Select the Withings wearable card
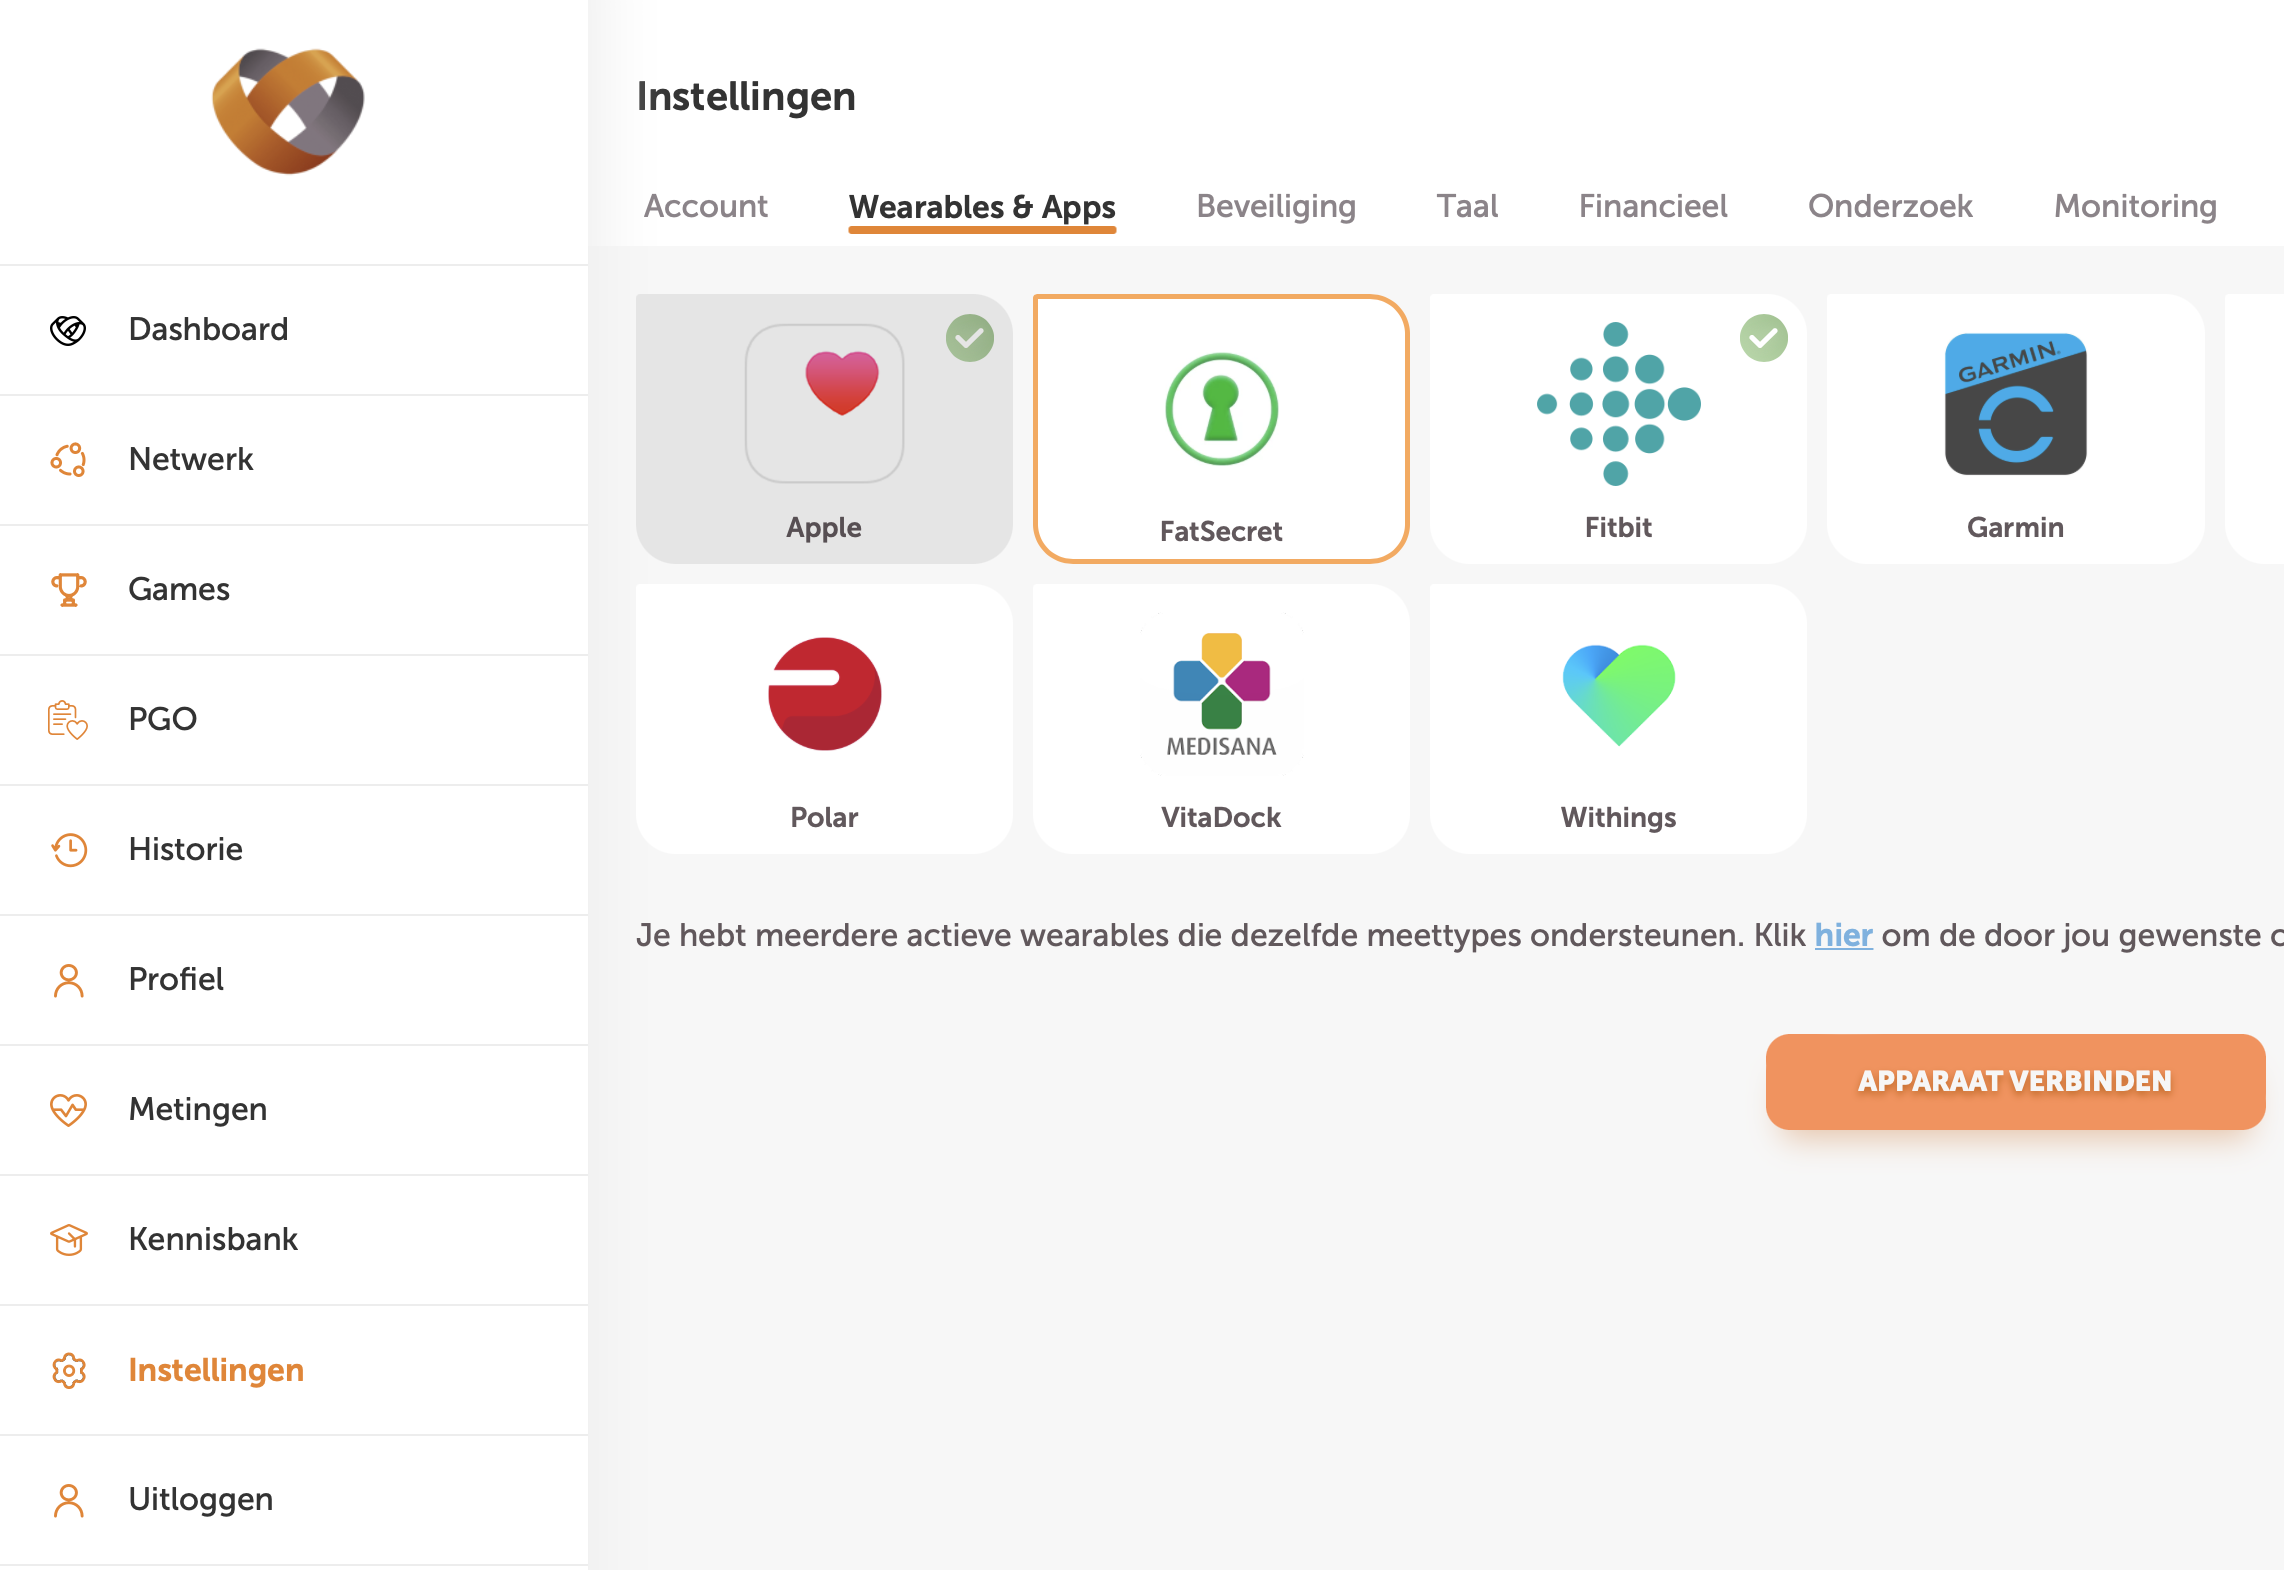The height and width of the screenshot is (1570, 2284). tap(1616, 716)
